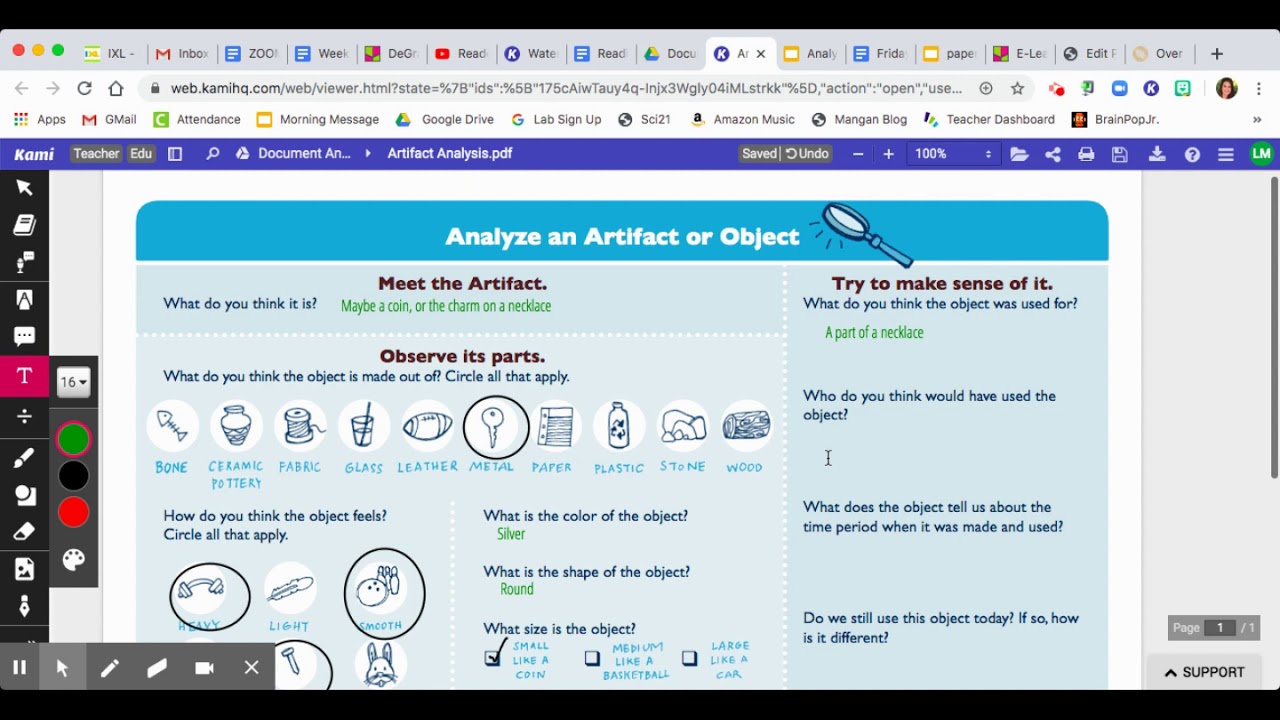Toggle the Kami sidebar panel icon

pyautogui.click(x=175, y=154)
